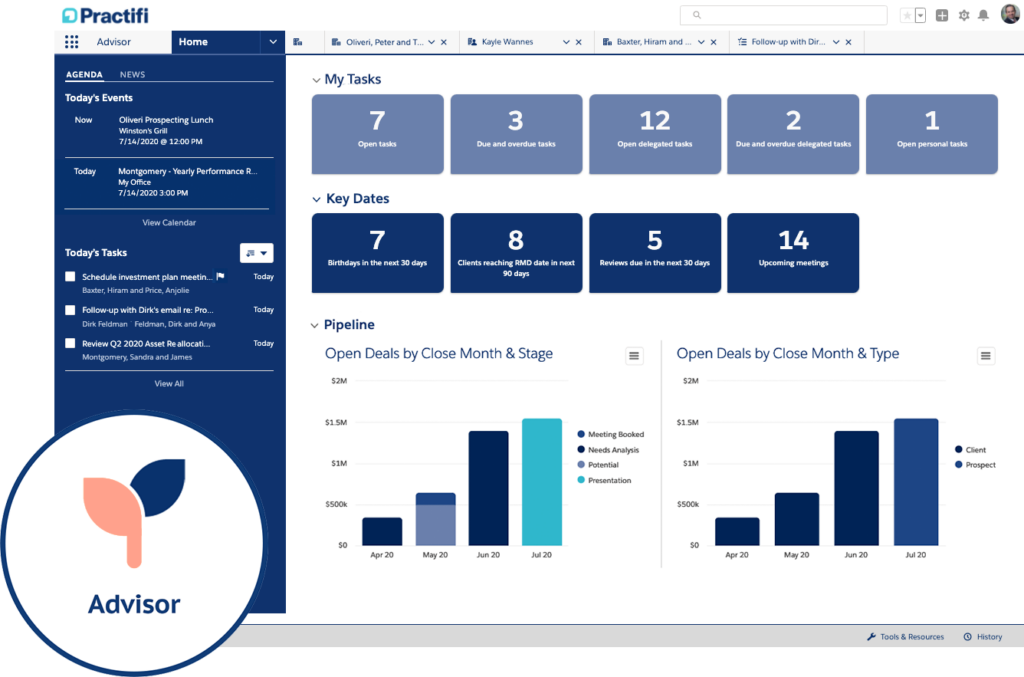Open the Home tab dropdown arrow
Image resolution: width=1024 pixels, height=677 pixels.
[271, 41]
